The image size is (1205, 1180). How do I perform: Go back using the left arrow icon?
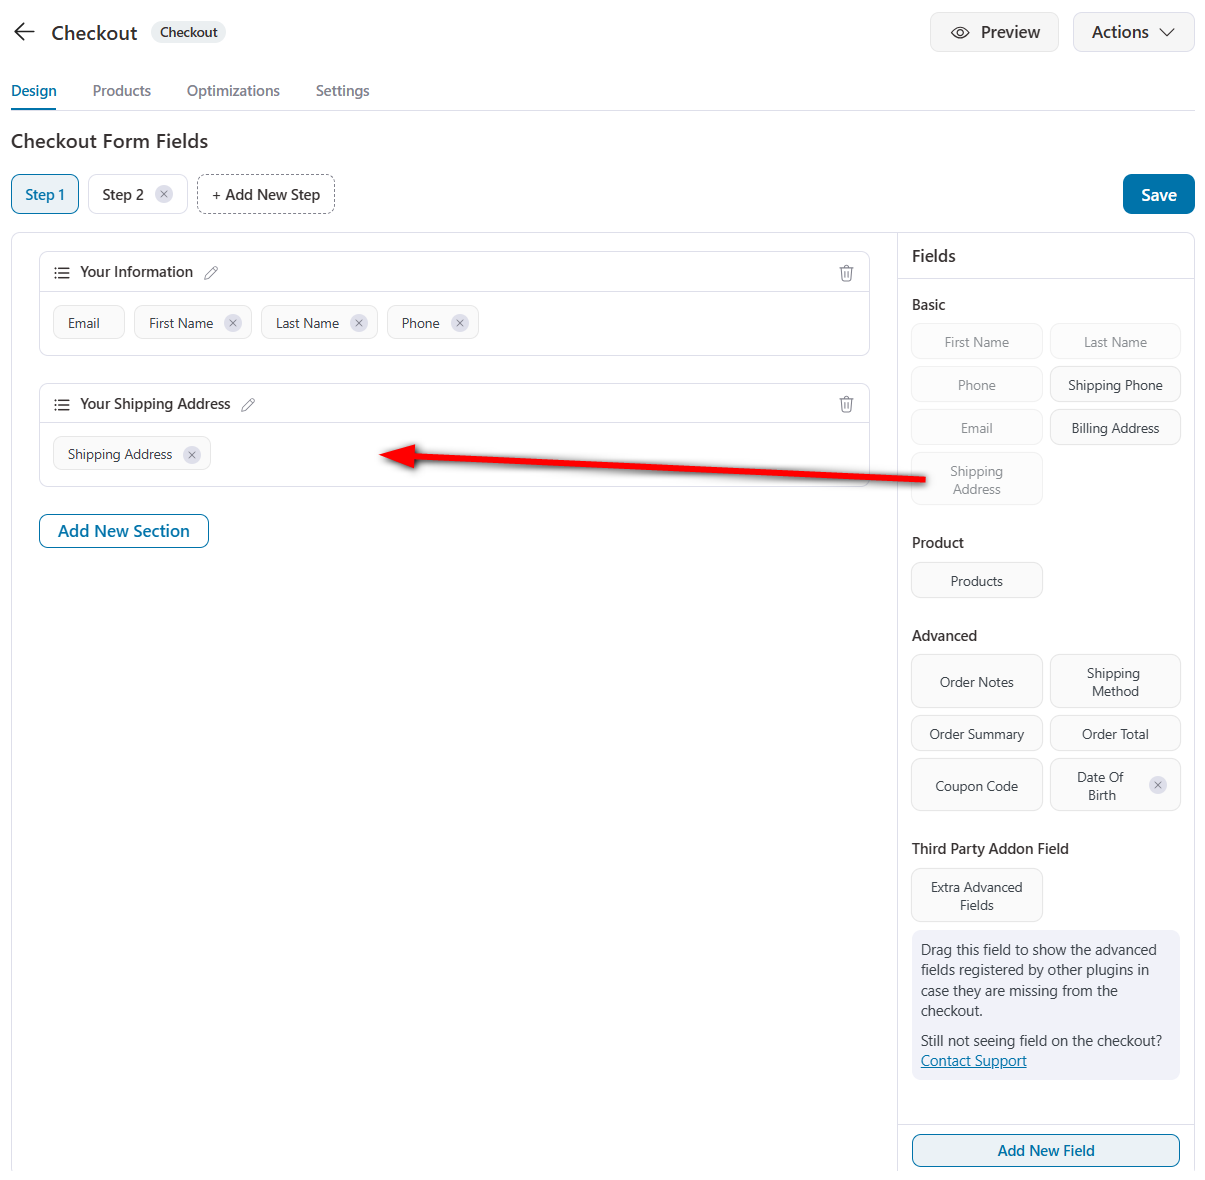pyautogui.click(x=24, y=32)
